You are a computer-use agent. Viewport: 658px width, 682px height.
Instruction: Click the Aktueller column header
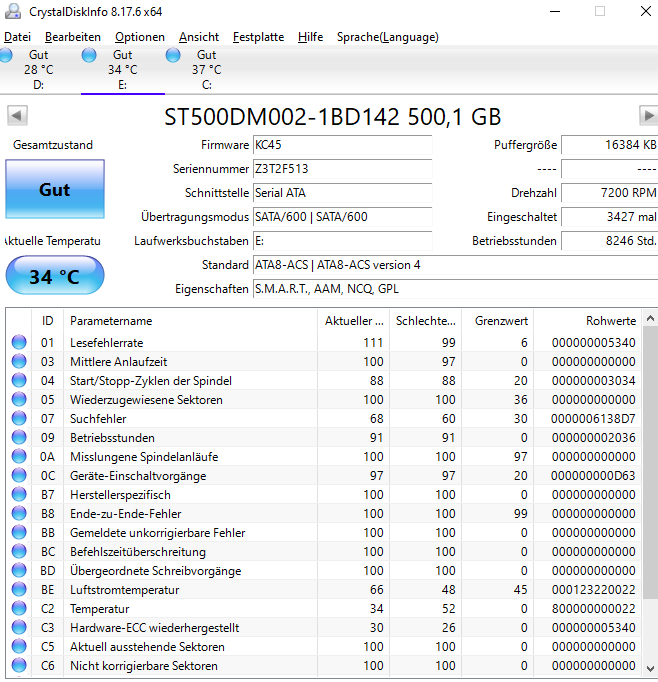point(354,321)
